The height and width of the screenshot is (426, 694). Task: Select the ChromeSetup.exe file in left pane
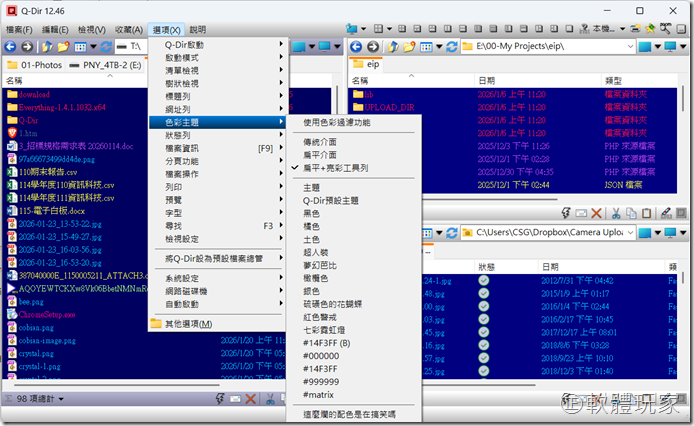(x=47, y=314)
